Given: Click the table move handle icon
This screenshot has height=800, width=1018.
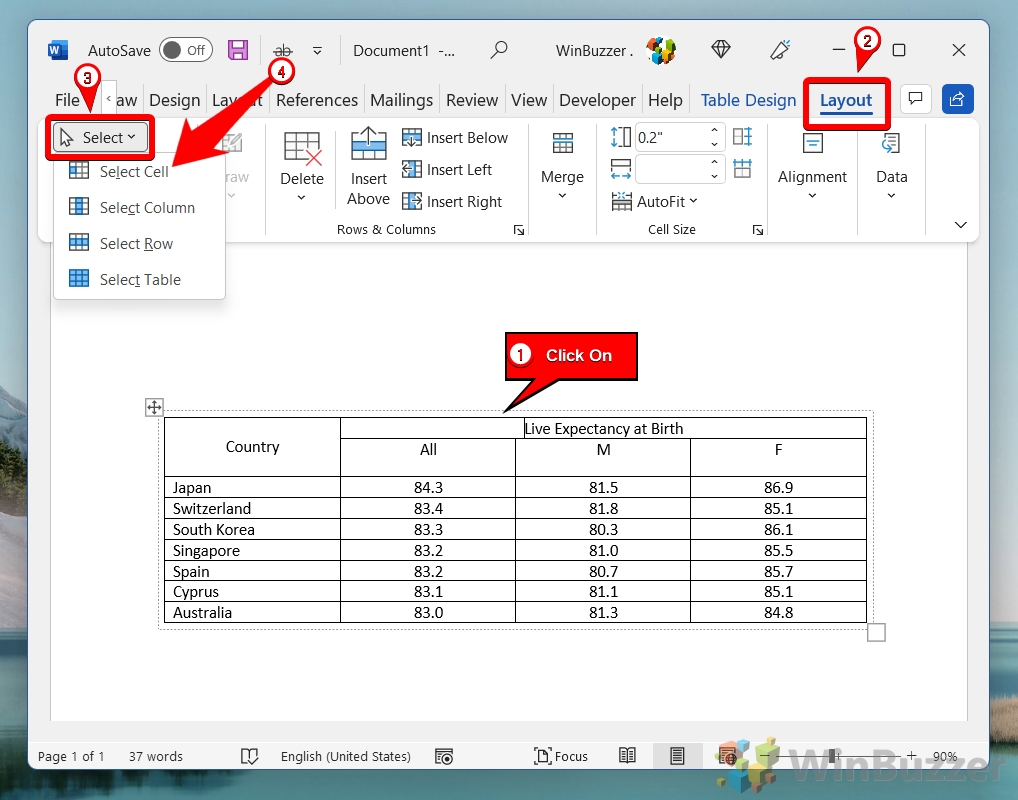Looking at the screenshot, I should tap(154, 407).
